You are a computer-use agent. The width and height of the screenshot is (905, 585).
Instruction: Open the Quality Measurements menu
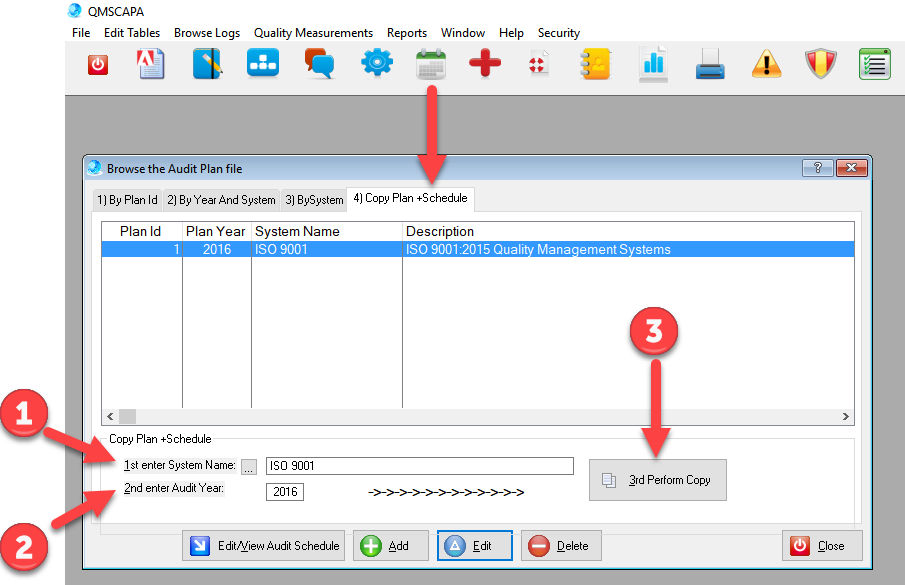click(313, 33)
